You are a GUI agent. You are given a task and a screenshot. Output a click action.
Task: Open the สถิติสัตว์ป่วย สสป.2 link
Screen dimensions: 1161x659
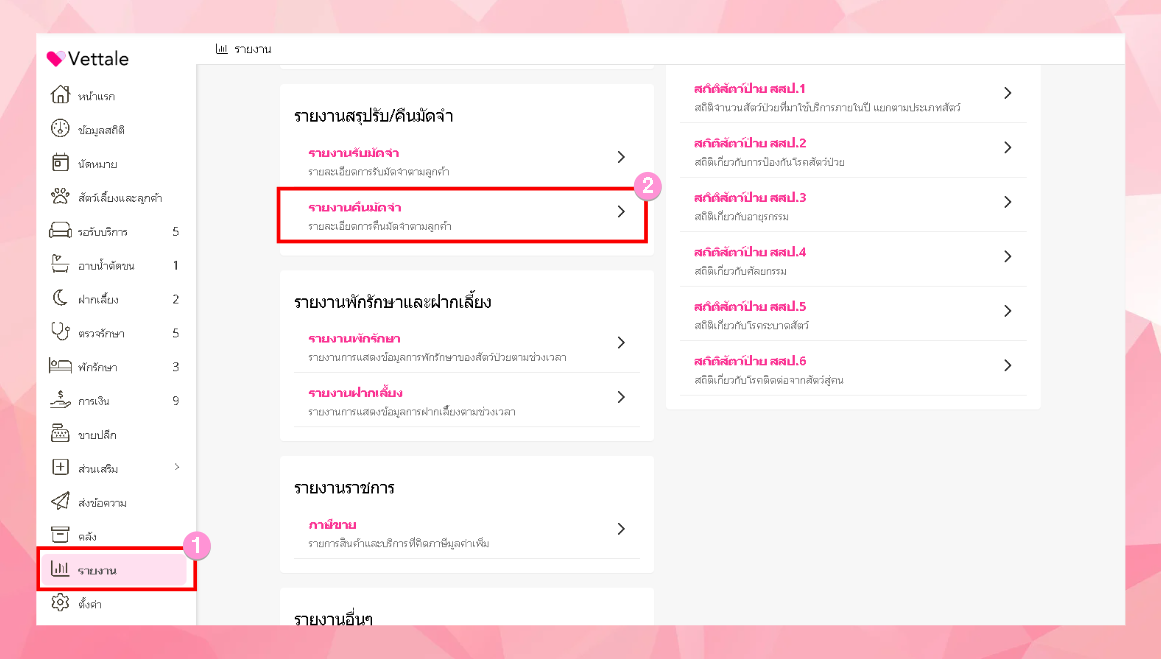coord(750,143)
